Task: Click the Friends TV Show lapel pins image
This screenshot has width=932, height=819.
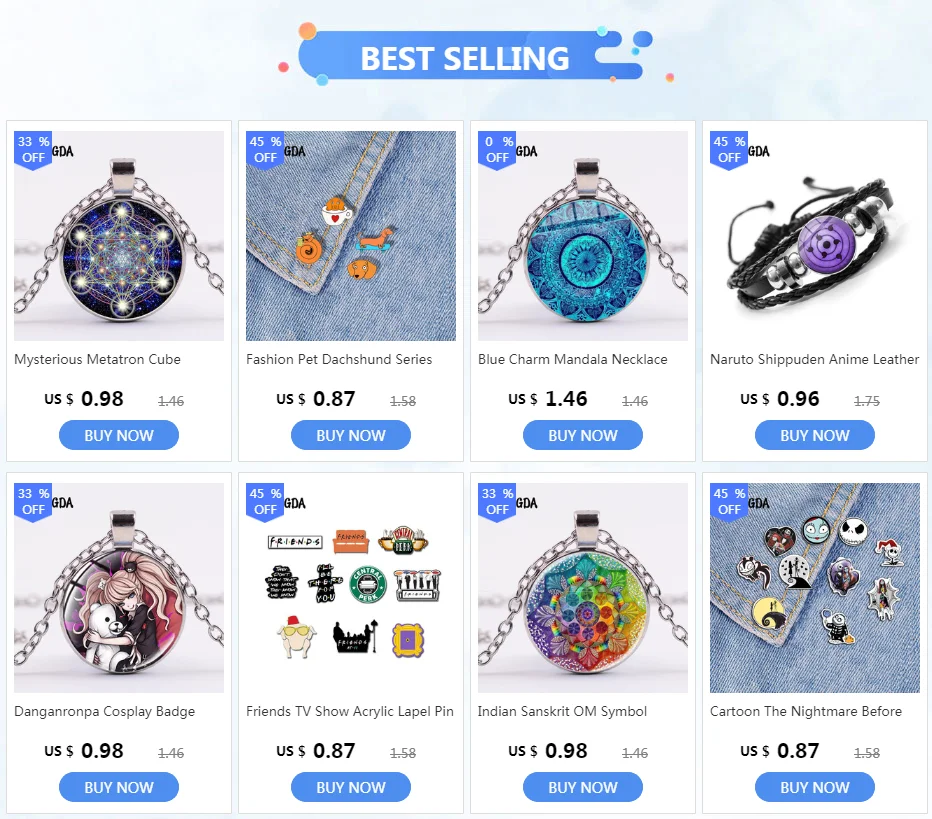Action: [x=351, y=588]
